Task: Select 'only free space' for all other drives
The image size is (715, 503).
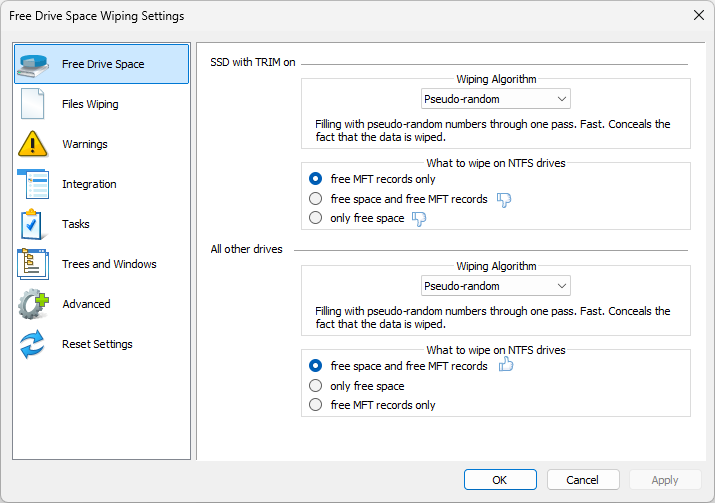Action: (x=316, y=386)
